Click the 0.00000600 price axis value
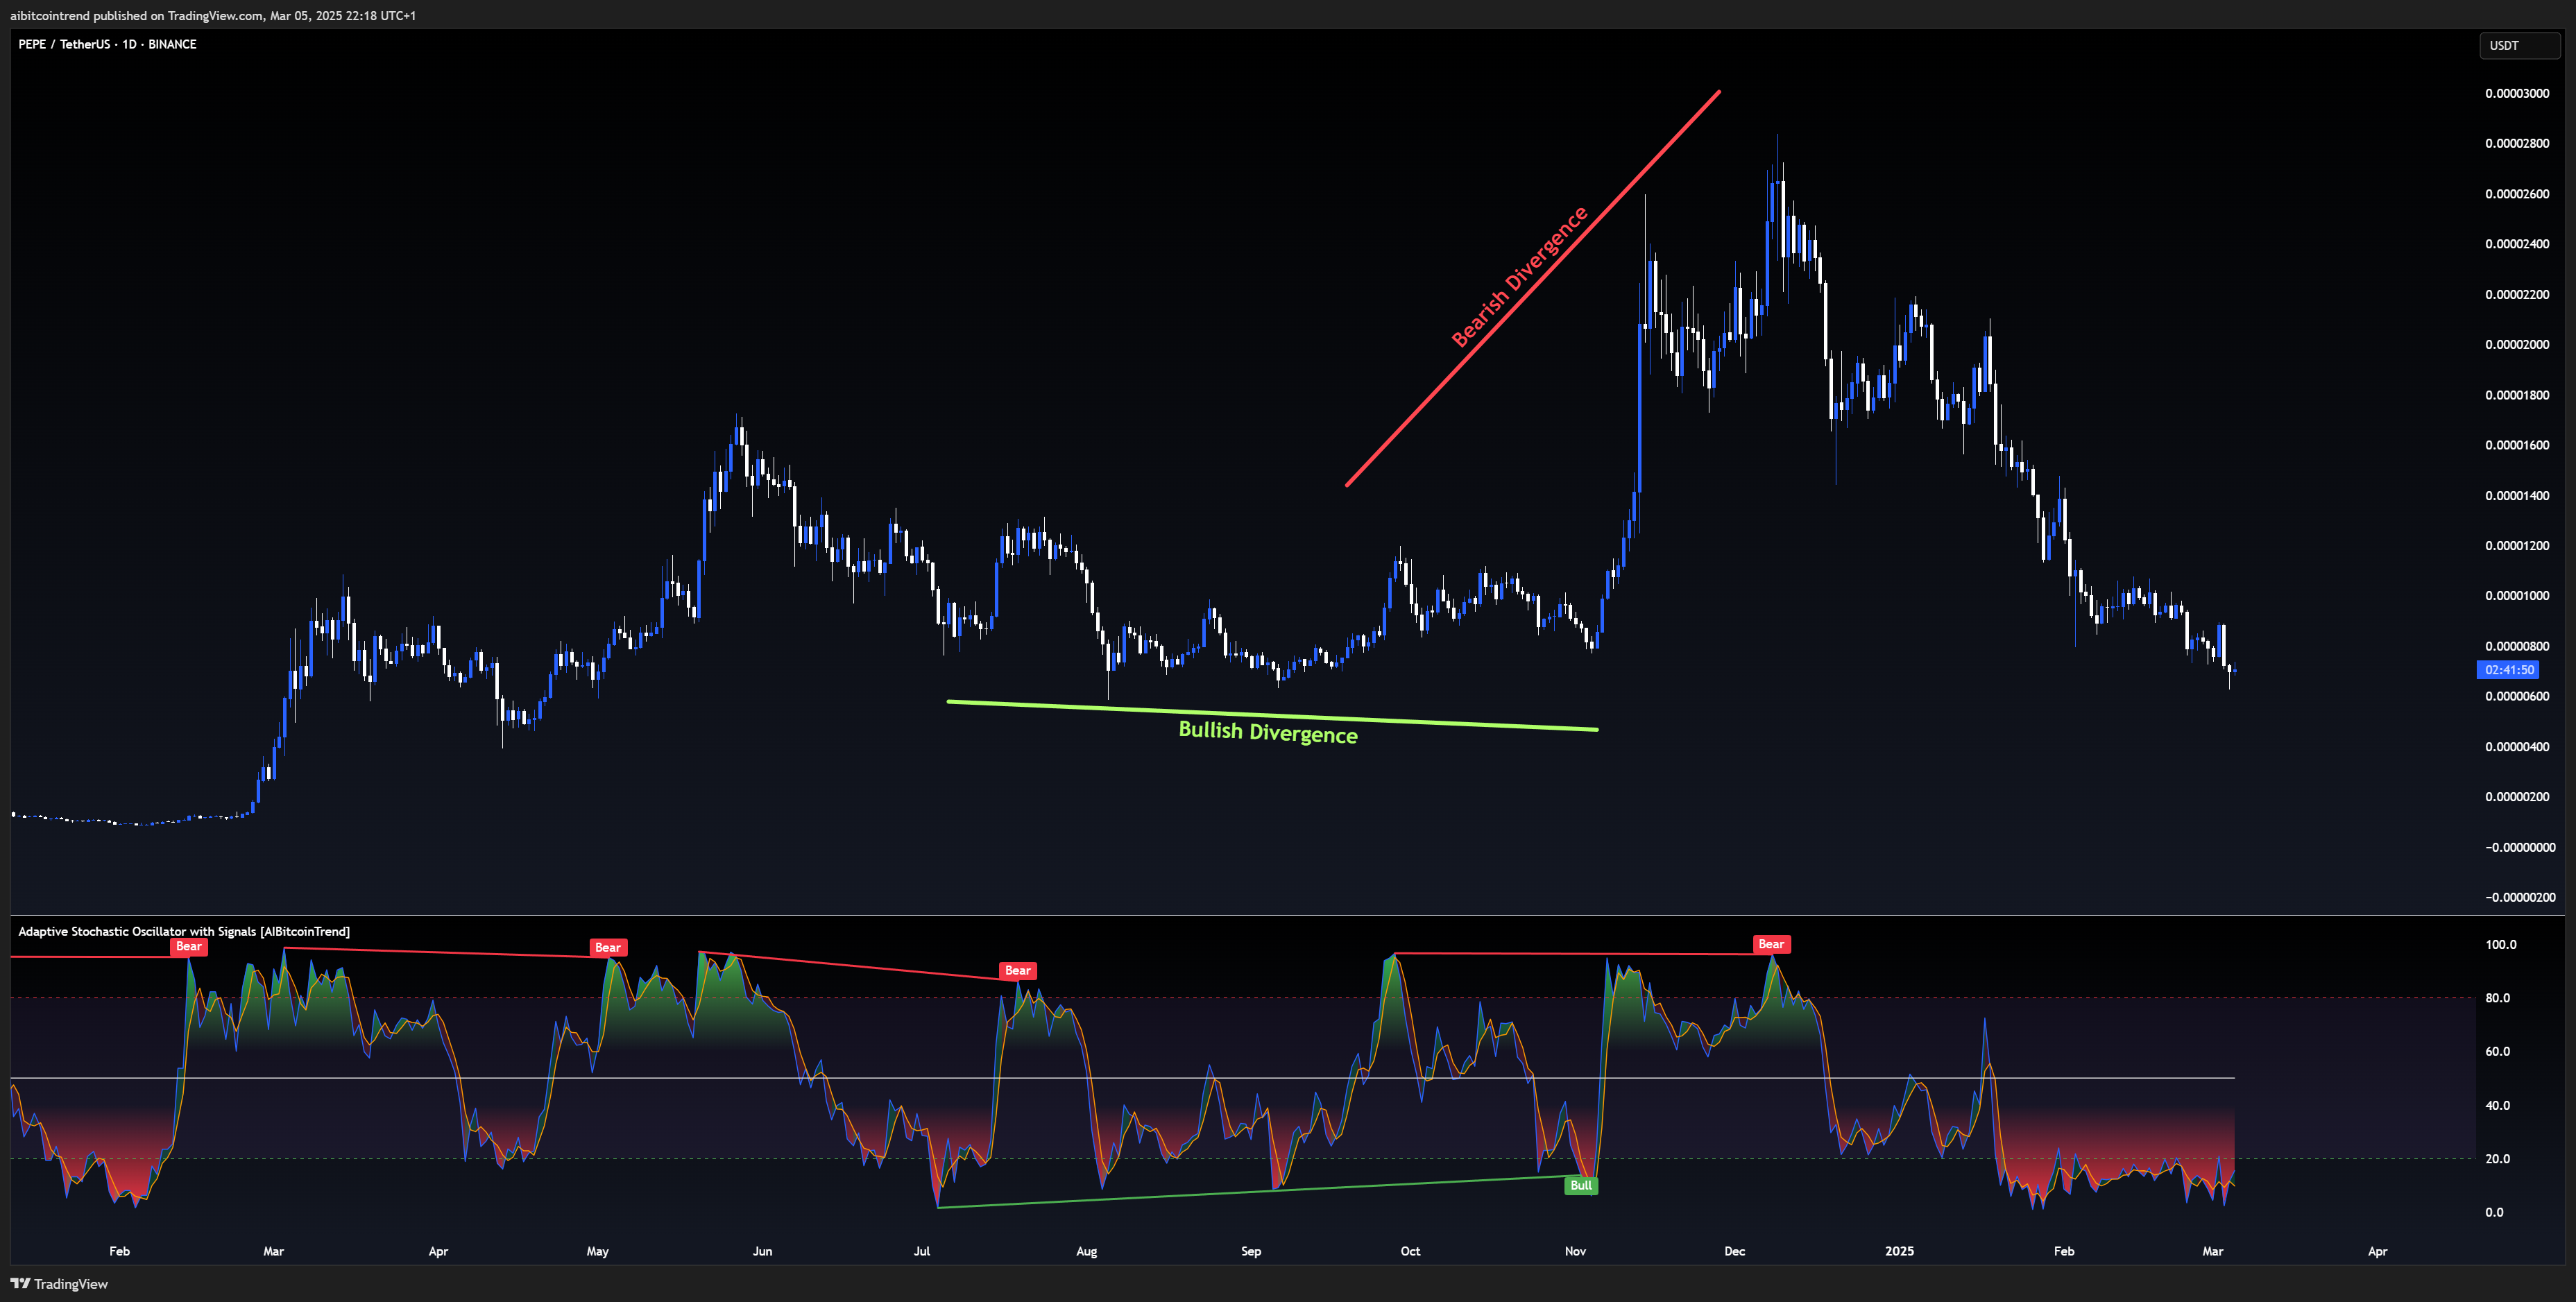The width and height of the screenshot is (2576, 1302). tap(2517, 696)
